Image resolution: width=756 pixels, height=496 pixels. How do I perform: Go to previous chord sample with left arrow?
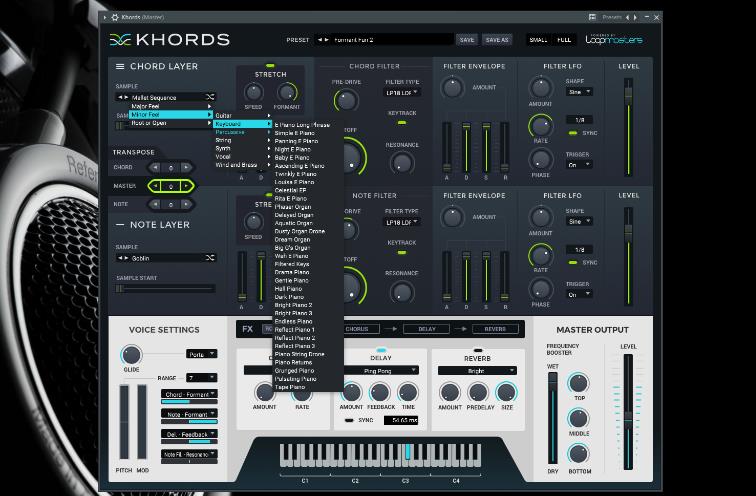click(120, 97)
